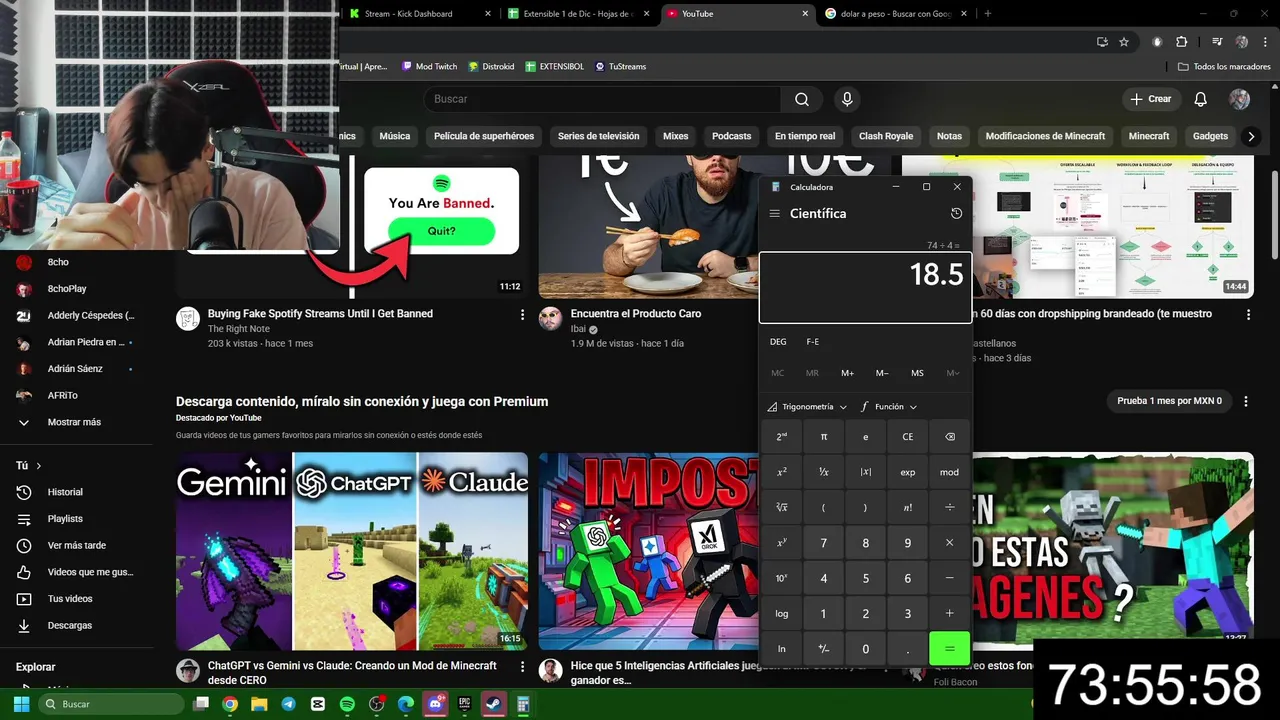
Task: Open Spotify from the Windows taskbar
Action: click(347, 704)
